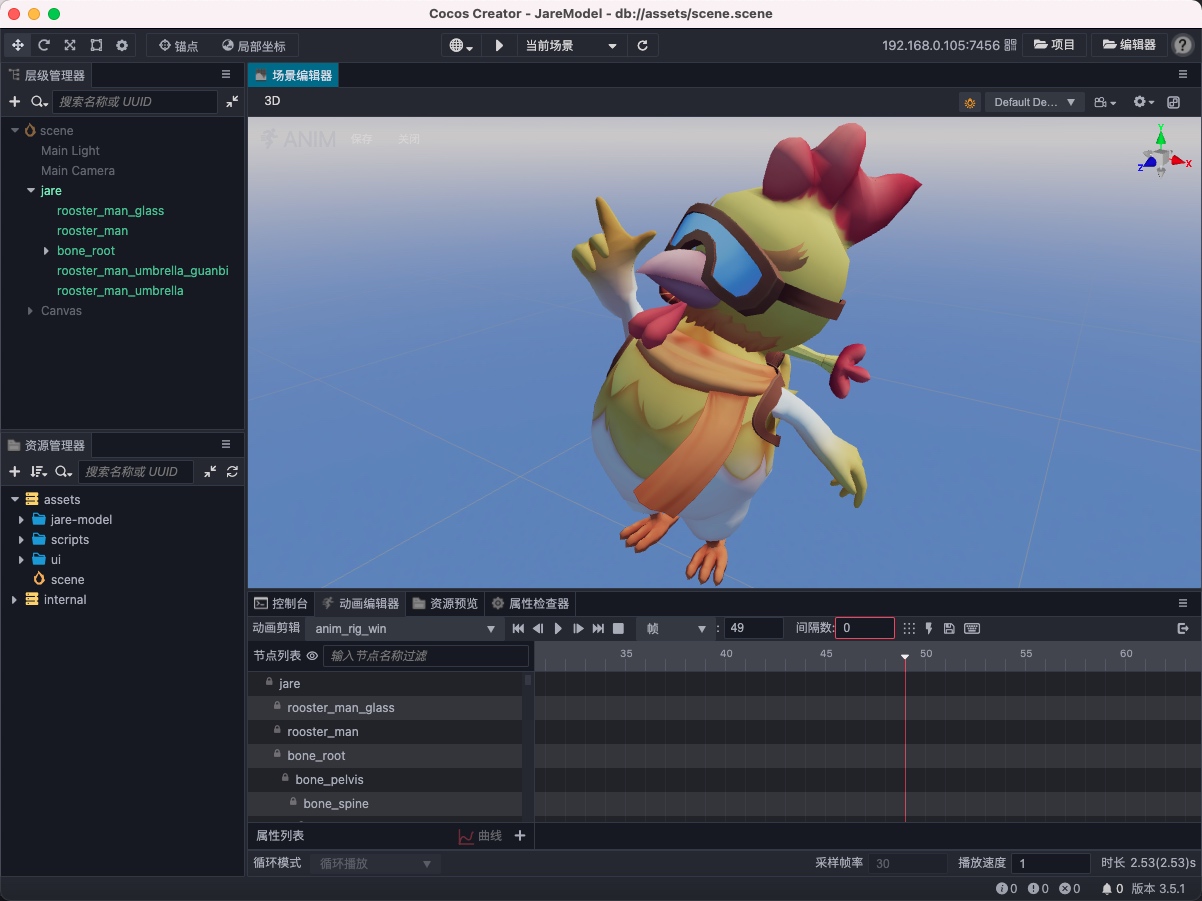Select the Scale transform tool
Image resolution: width=1202 pixels, height=901 pixels.
click(x=69, y=45)
